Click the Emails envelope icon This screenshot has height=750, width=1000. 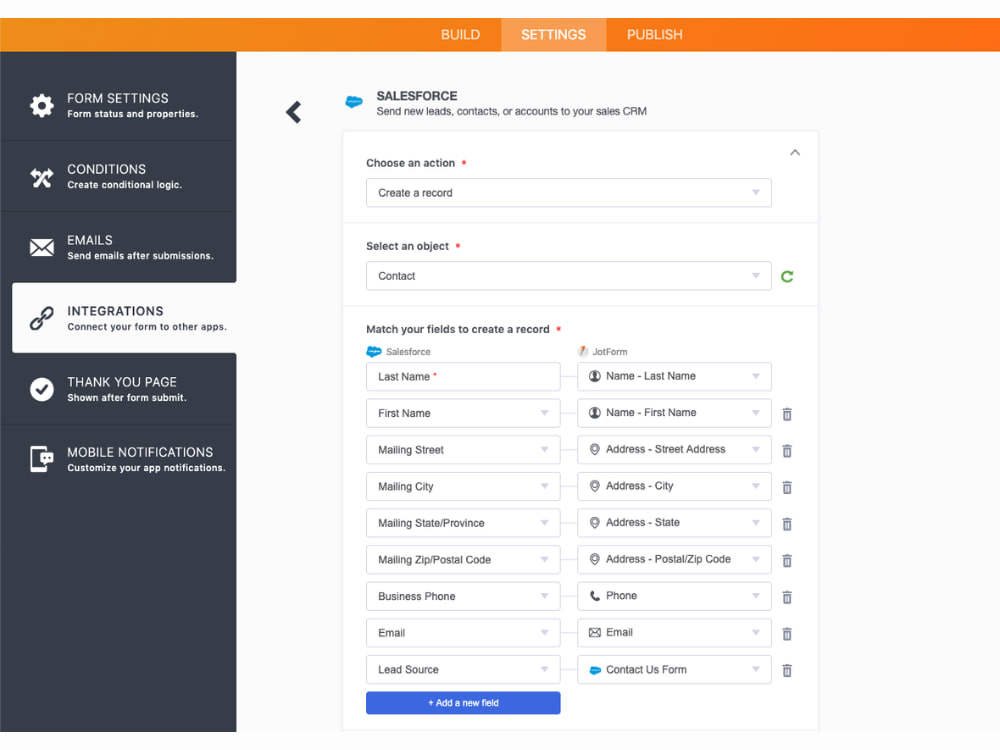(x=42, y=247)
